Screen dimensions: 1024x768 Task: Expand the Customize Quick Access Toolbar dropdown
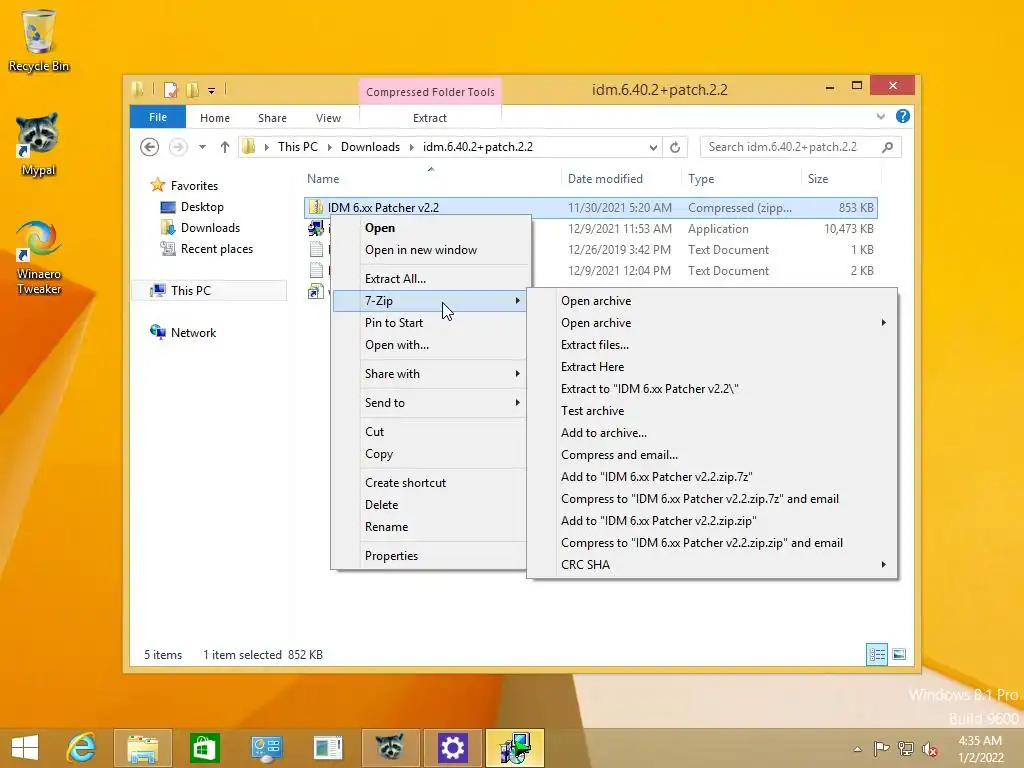tap(212, 91)
